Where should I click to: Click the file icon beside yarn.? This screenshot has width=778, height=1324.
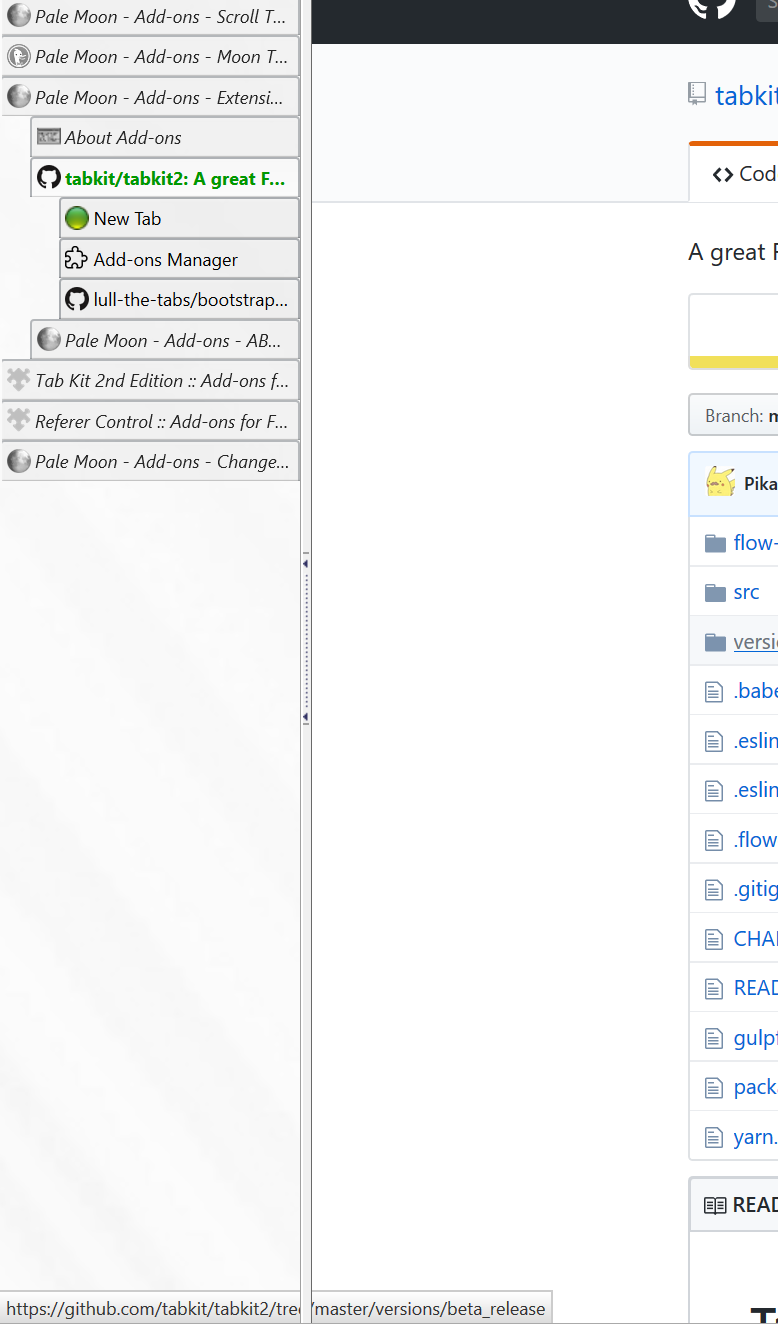coord(714,1137)
